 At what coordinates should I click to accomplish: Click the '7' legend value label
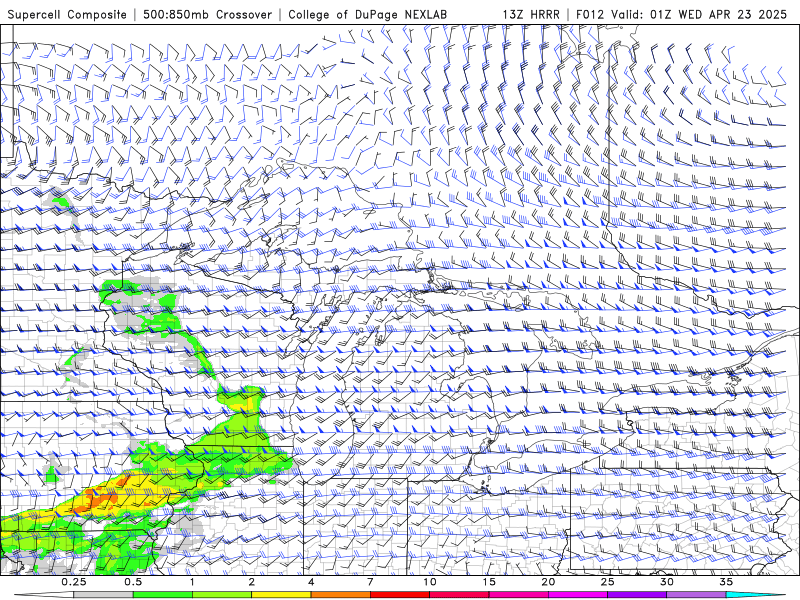coord(370,582)
